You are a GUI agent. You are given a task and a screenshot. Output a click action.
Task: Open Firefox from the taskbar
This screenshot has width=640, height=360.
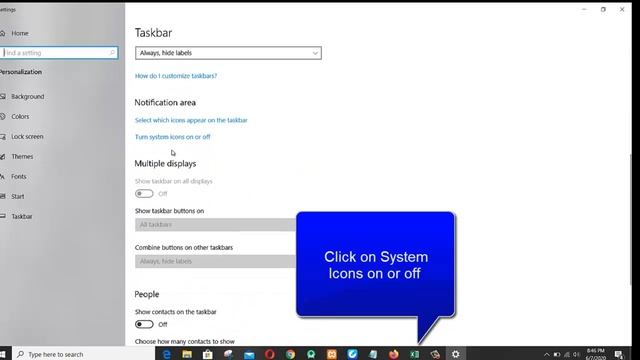click(x=393, y=354)
